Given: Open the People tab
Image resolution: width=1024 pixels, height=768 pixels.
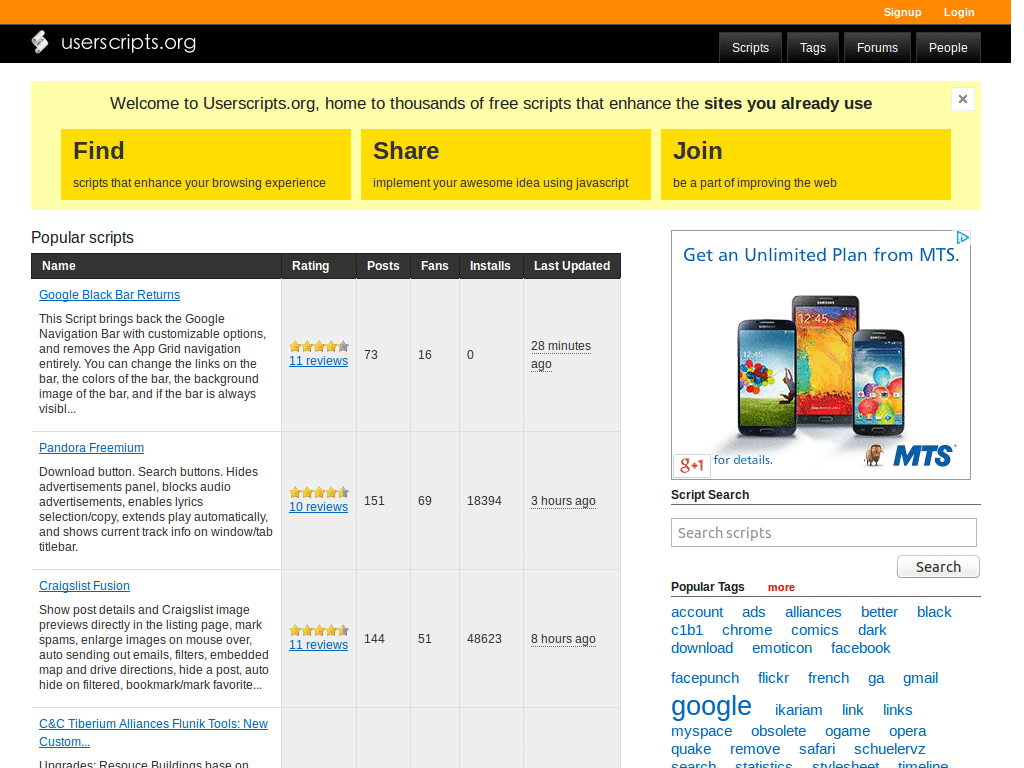Looking at the screenshot, I should coord(947,47).
